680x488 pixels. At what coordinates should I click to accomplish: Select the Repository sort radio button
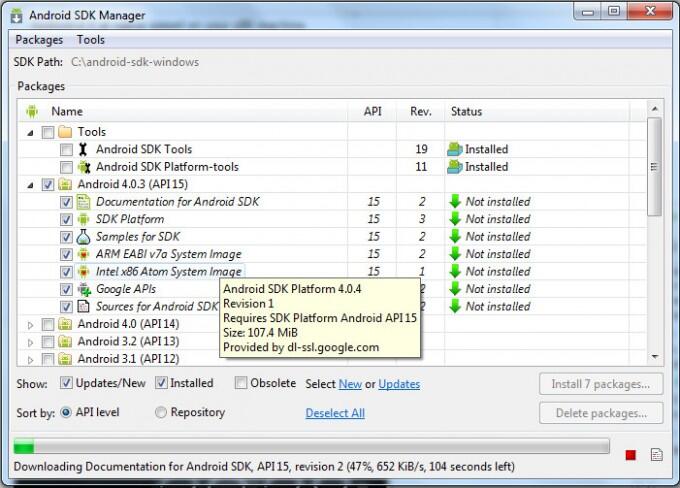(x=161, y=412)
